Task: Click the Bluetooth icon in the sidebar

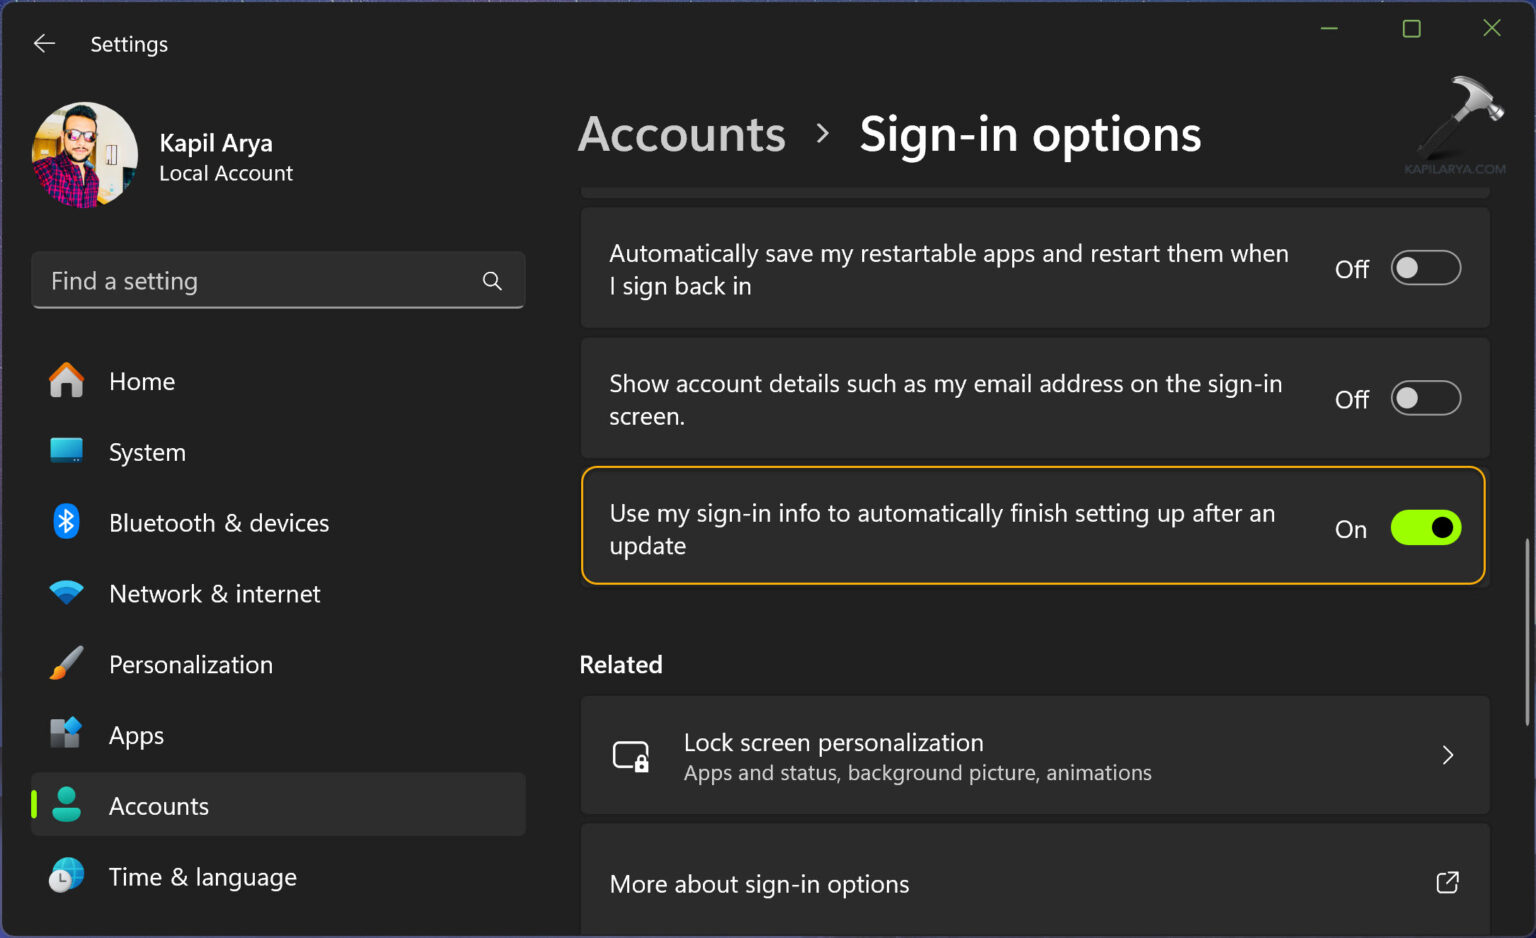Action: [67, 522]
